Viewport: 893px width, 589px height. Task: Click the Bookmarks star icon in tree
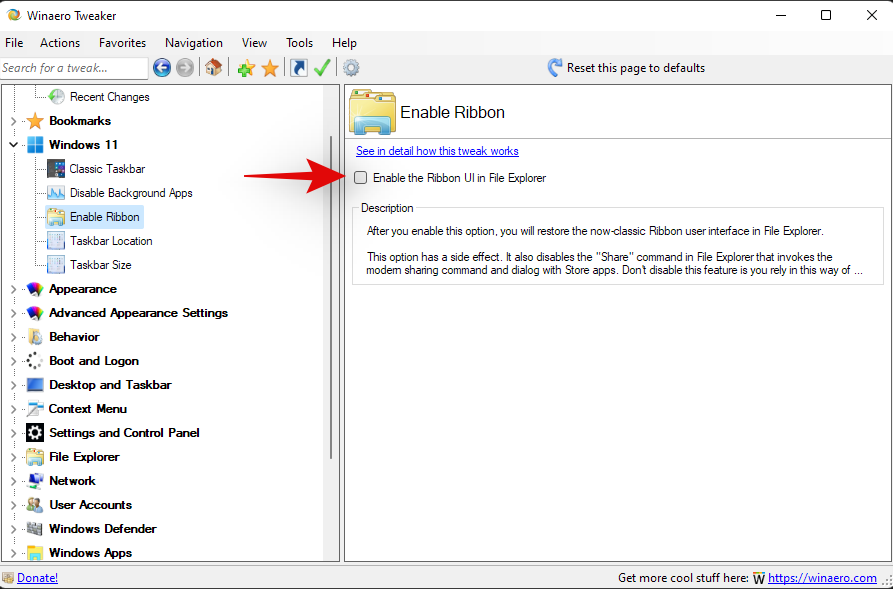(35, 121)
